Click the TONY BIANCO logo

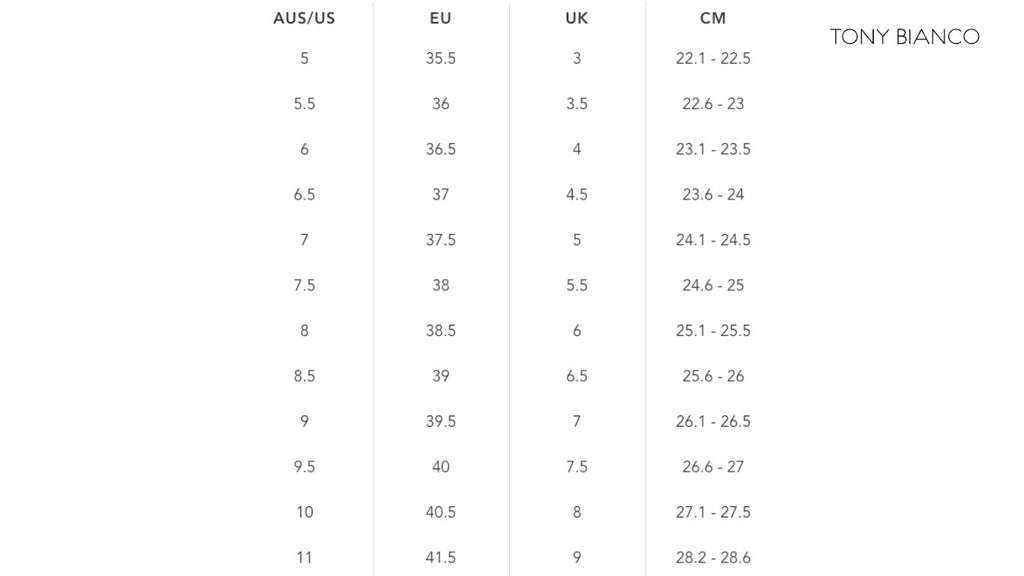(904, 37)
